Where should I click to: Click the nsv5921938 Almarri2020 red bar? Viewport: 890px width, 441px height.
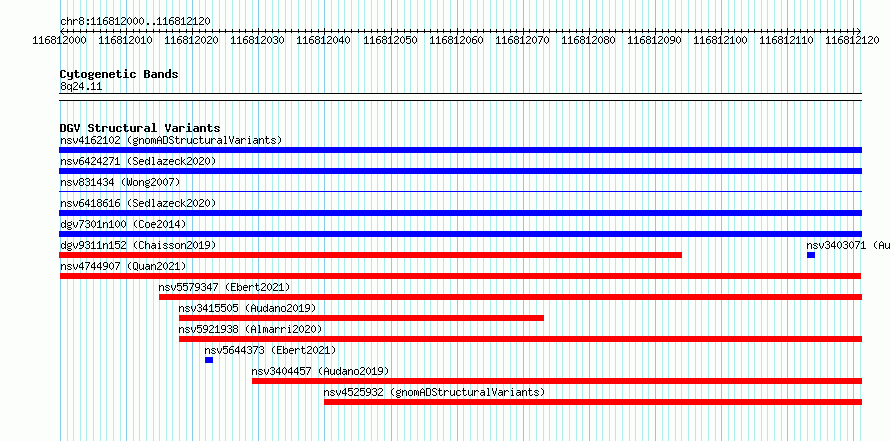520,339
